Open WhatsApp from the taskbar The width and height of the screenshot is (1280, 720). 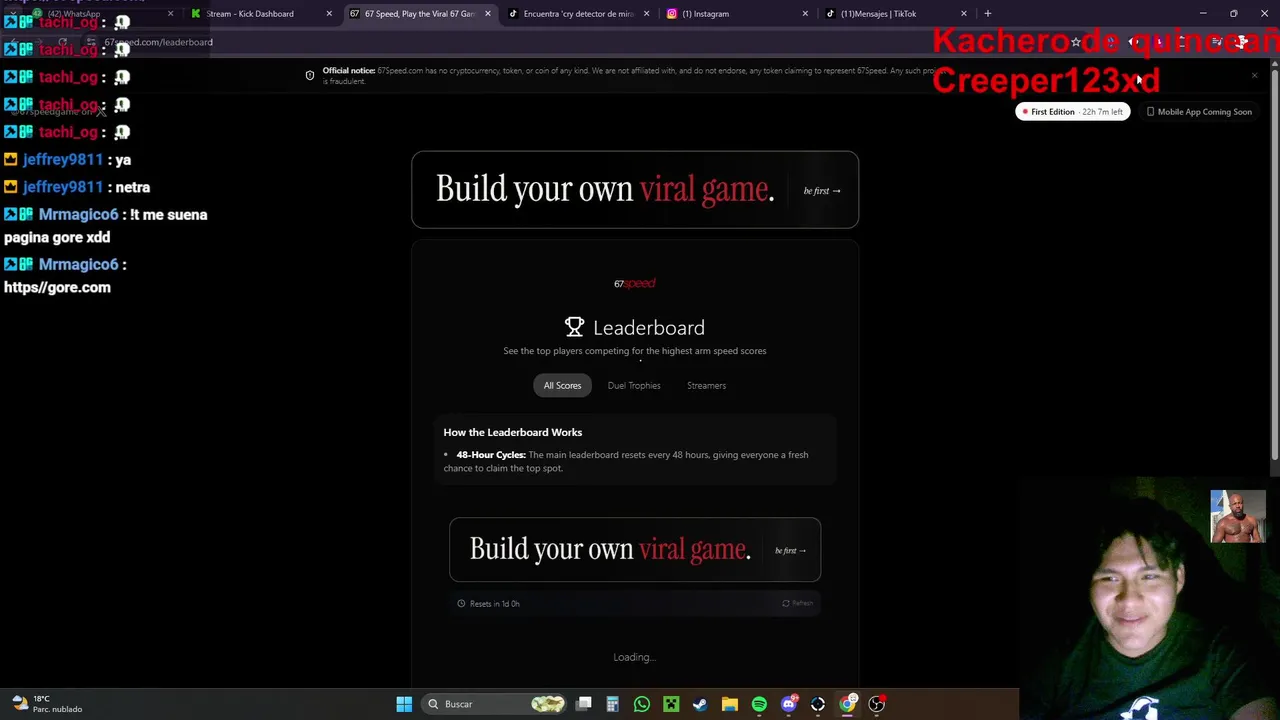pyautogui.click(x=642, y=704)
